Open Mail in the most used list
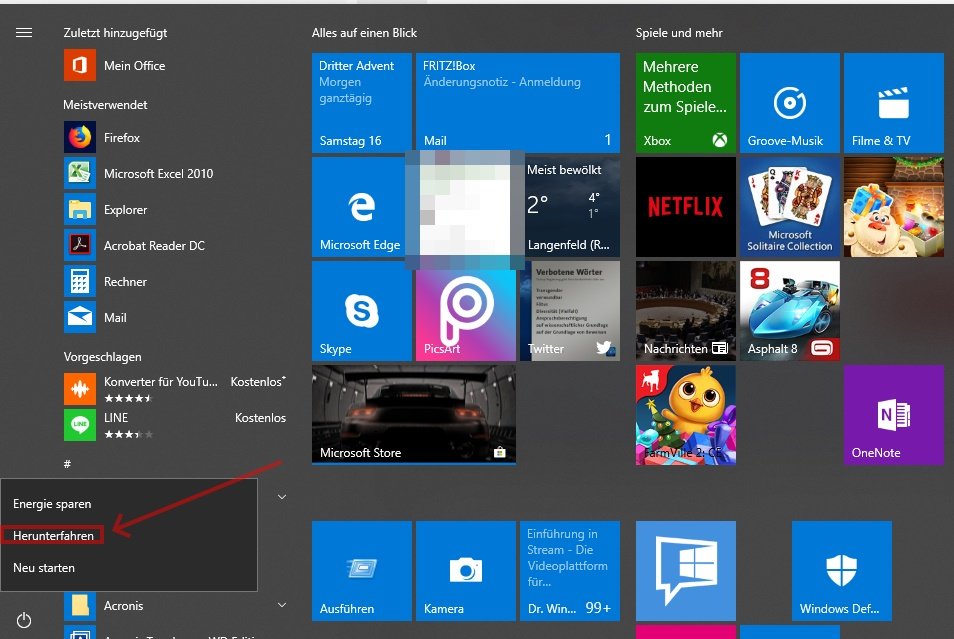This screenshot has height=639, width=954. click(x=175, y=317)
